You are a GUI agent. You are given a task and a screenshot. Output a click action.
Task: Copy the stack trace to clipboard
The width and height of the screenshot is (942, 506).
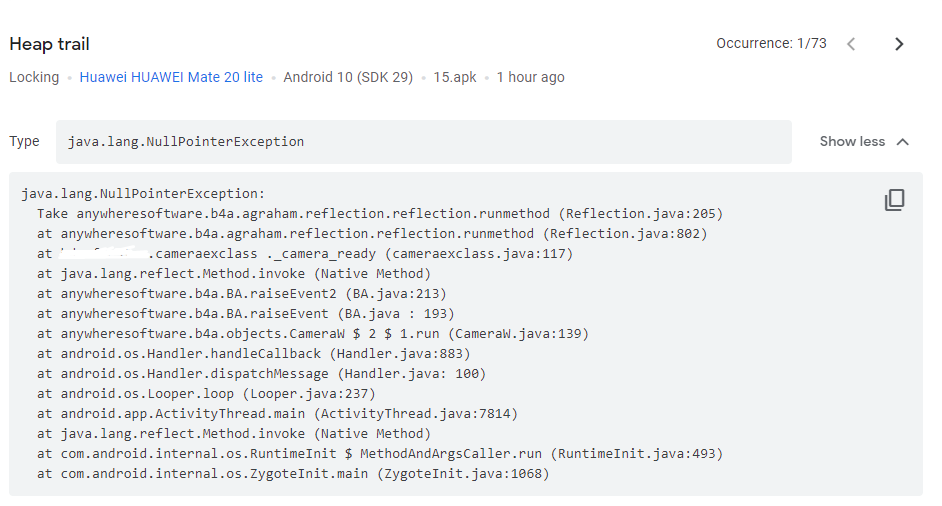pyautogui.click(x=894, y=200)
